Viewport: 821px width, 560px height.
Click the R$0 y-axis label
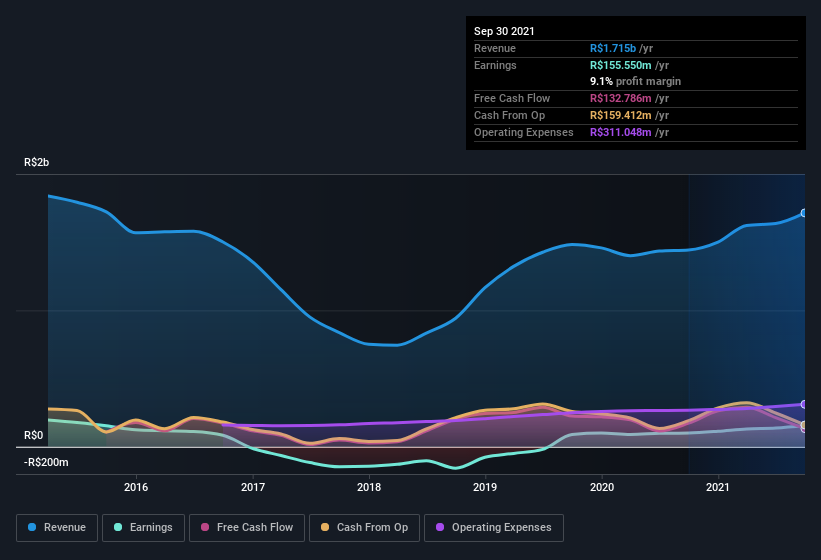pyautogui.click(x=34, y=435)
